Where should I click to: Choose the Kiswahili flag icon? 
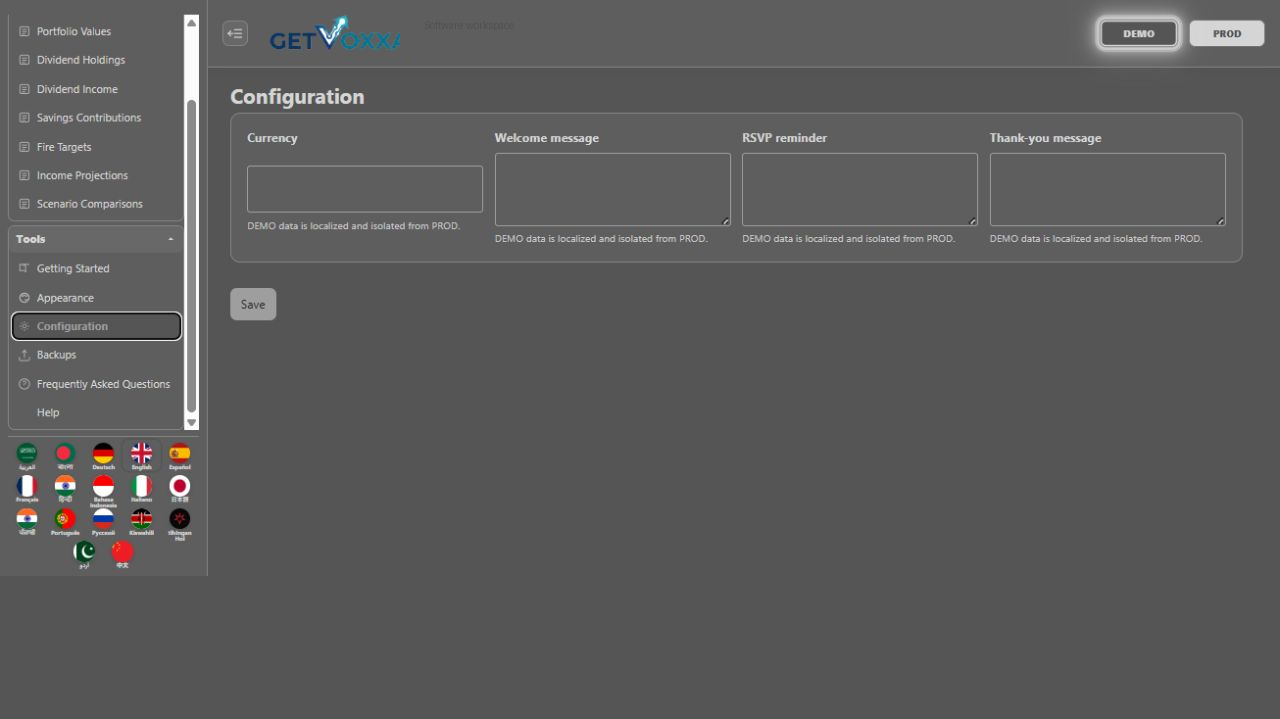click(141, 522)
